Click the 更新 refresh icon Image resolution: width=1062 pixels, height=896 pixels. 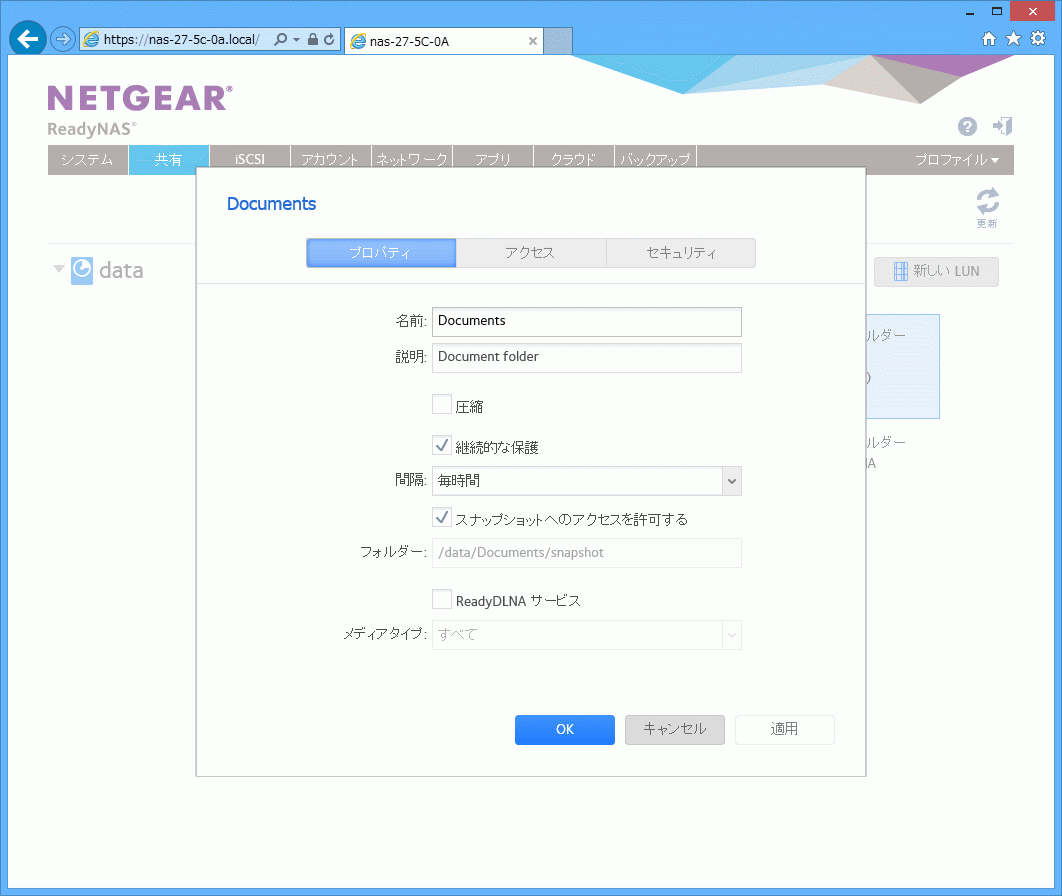(987, 201)
